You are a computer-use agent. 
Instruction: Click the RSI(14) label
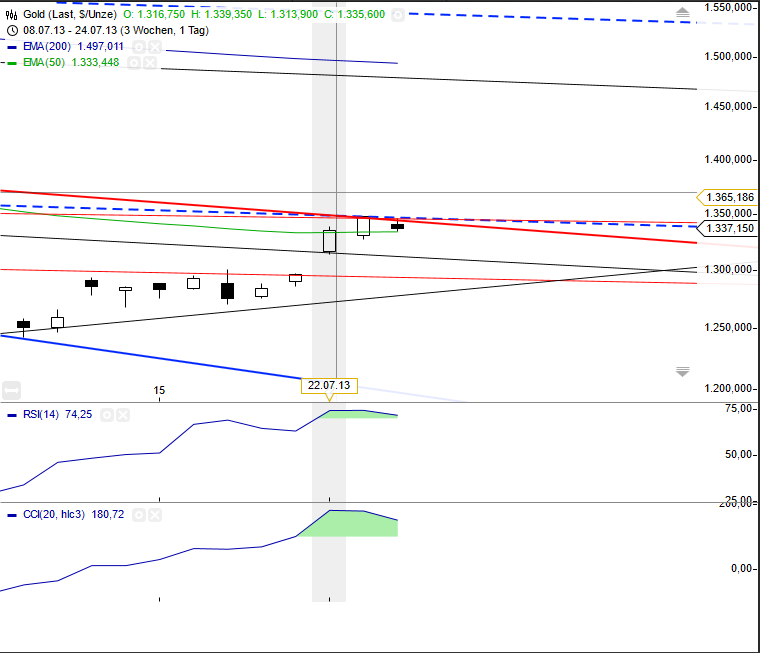click(41, 414)
